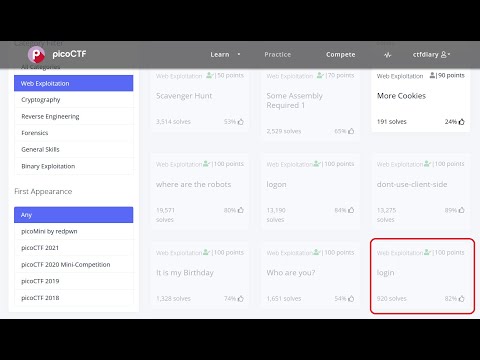Go to the Practice page
Image resolution: width=480 pixels, height=360 pixels.
[x=278, y=54]
